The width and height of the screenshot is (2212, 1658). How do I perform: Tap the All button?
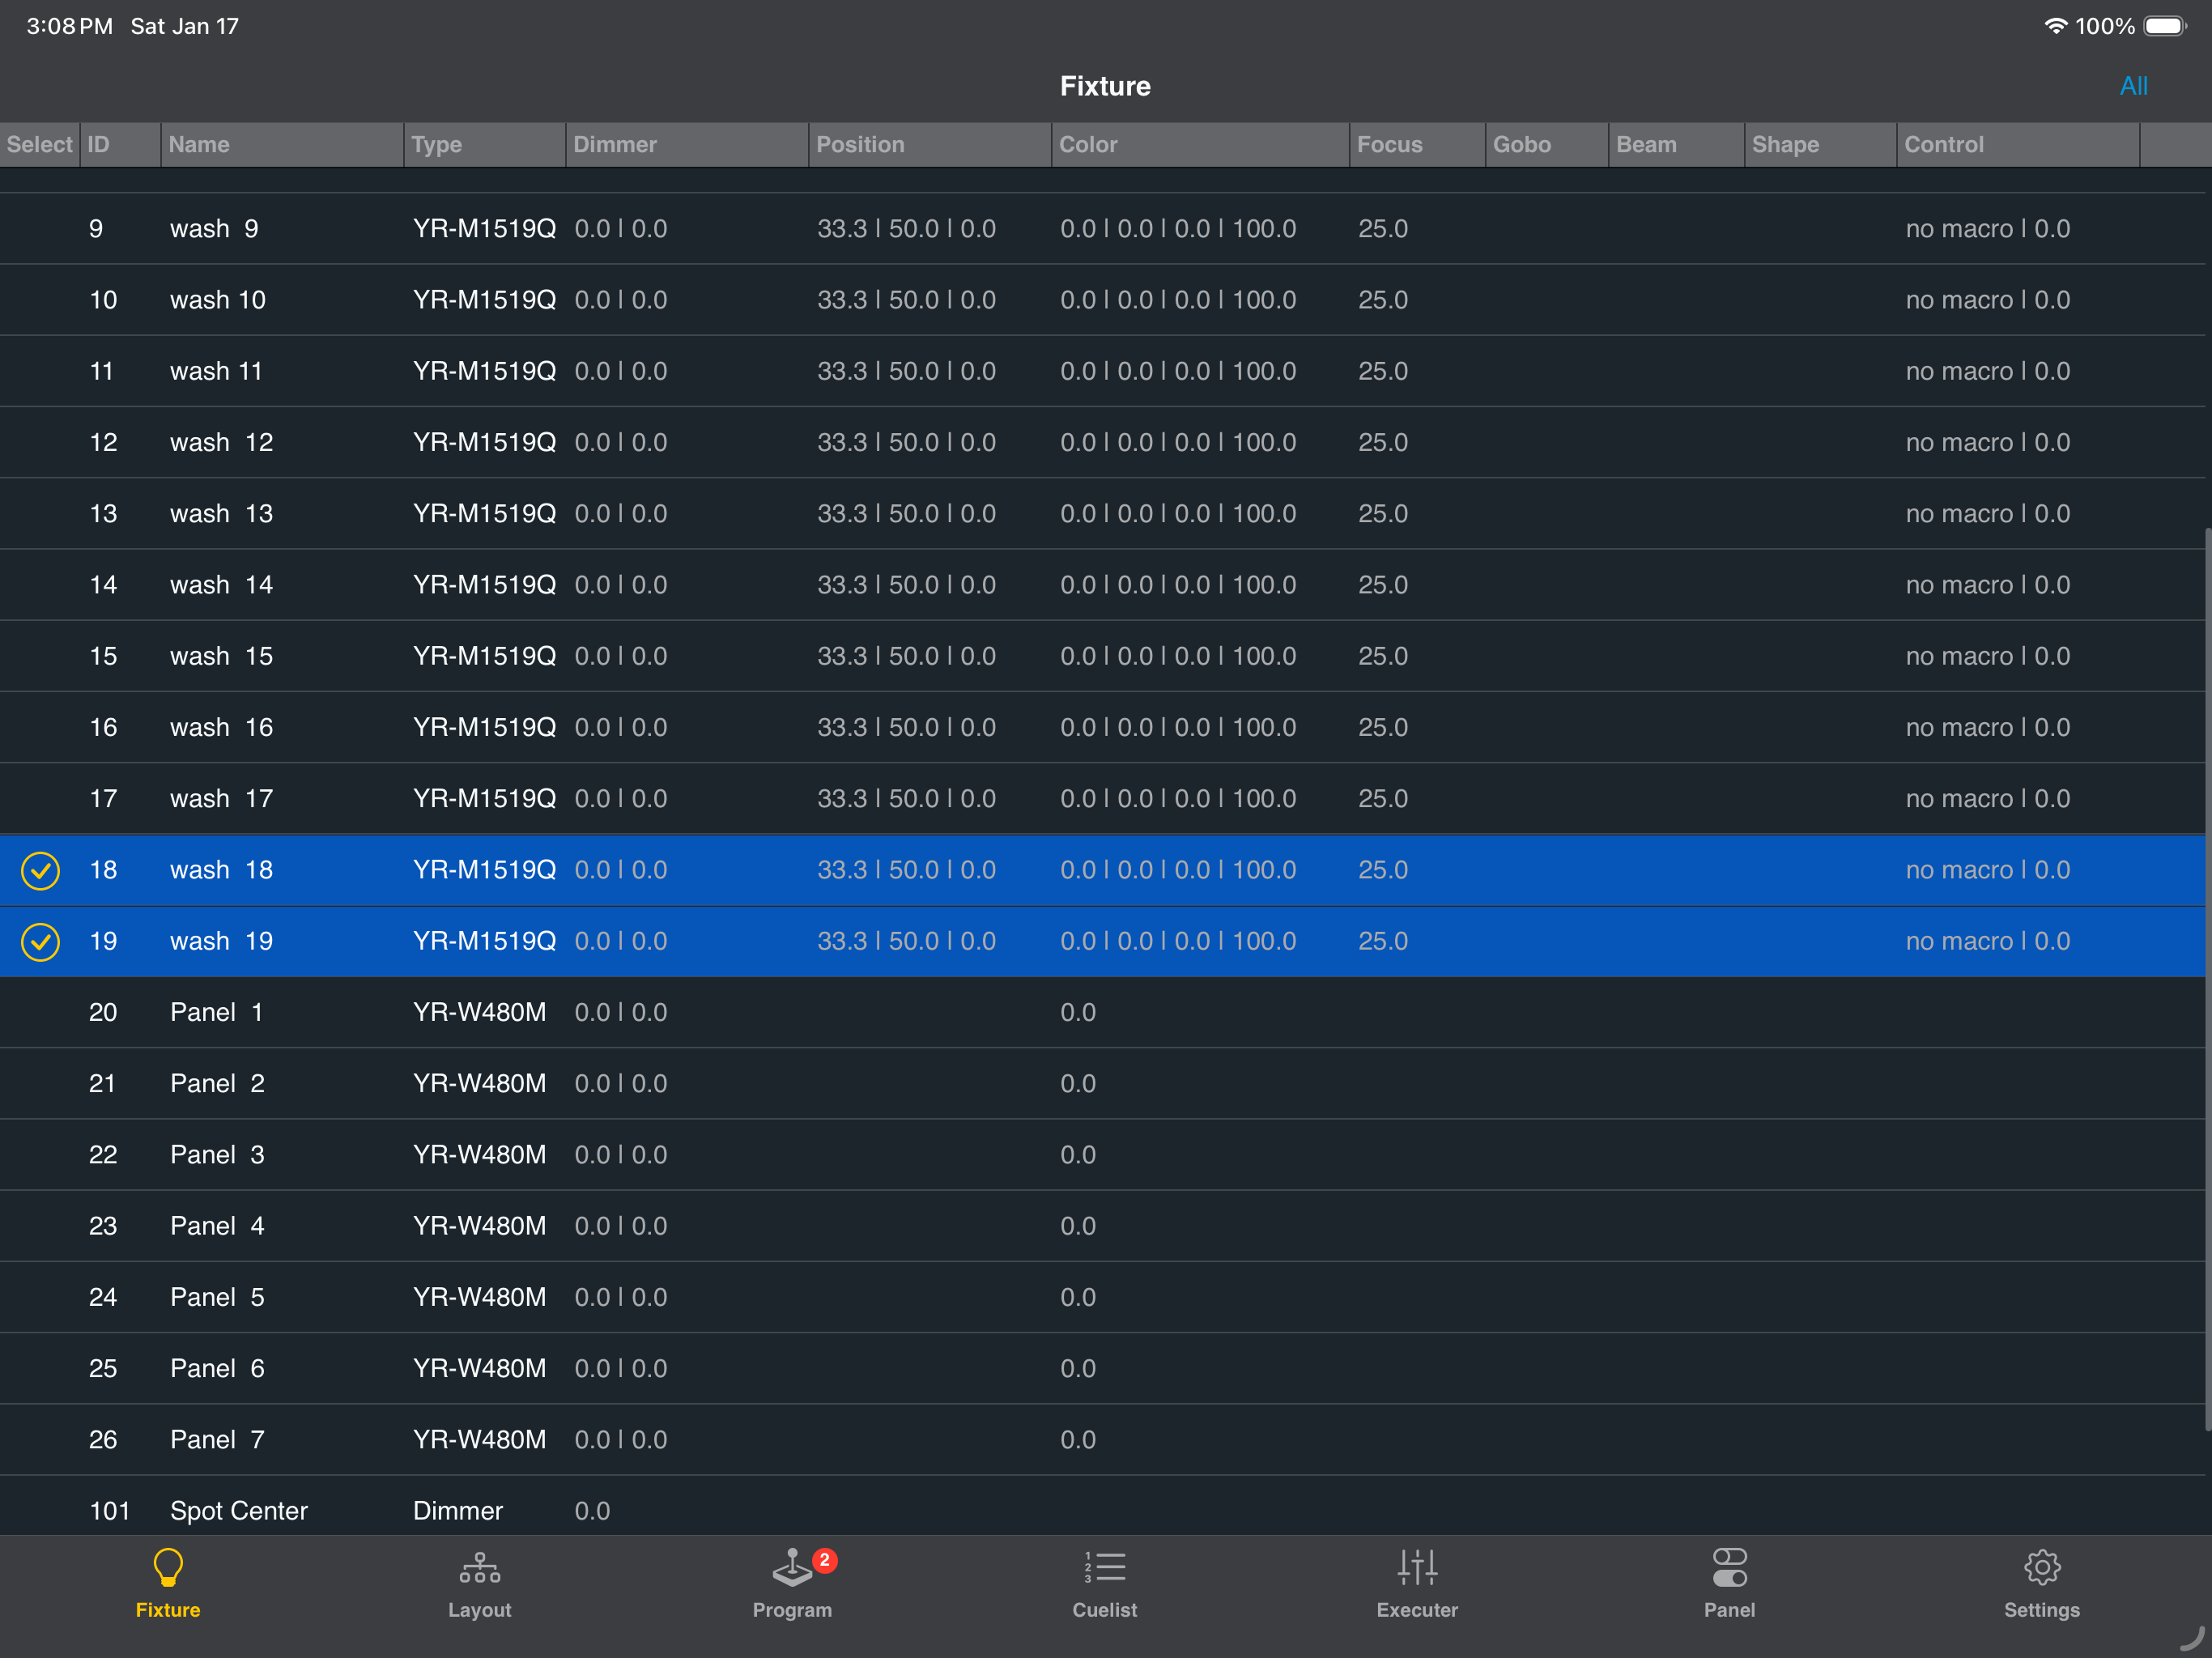pyautogui.click(x=2133, y=86)
